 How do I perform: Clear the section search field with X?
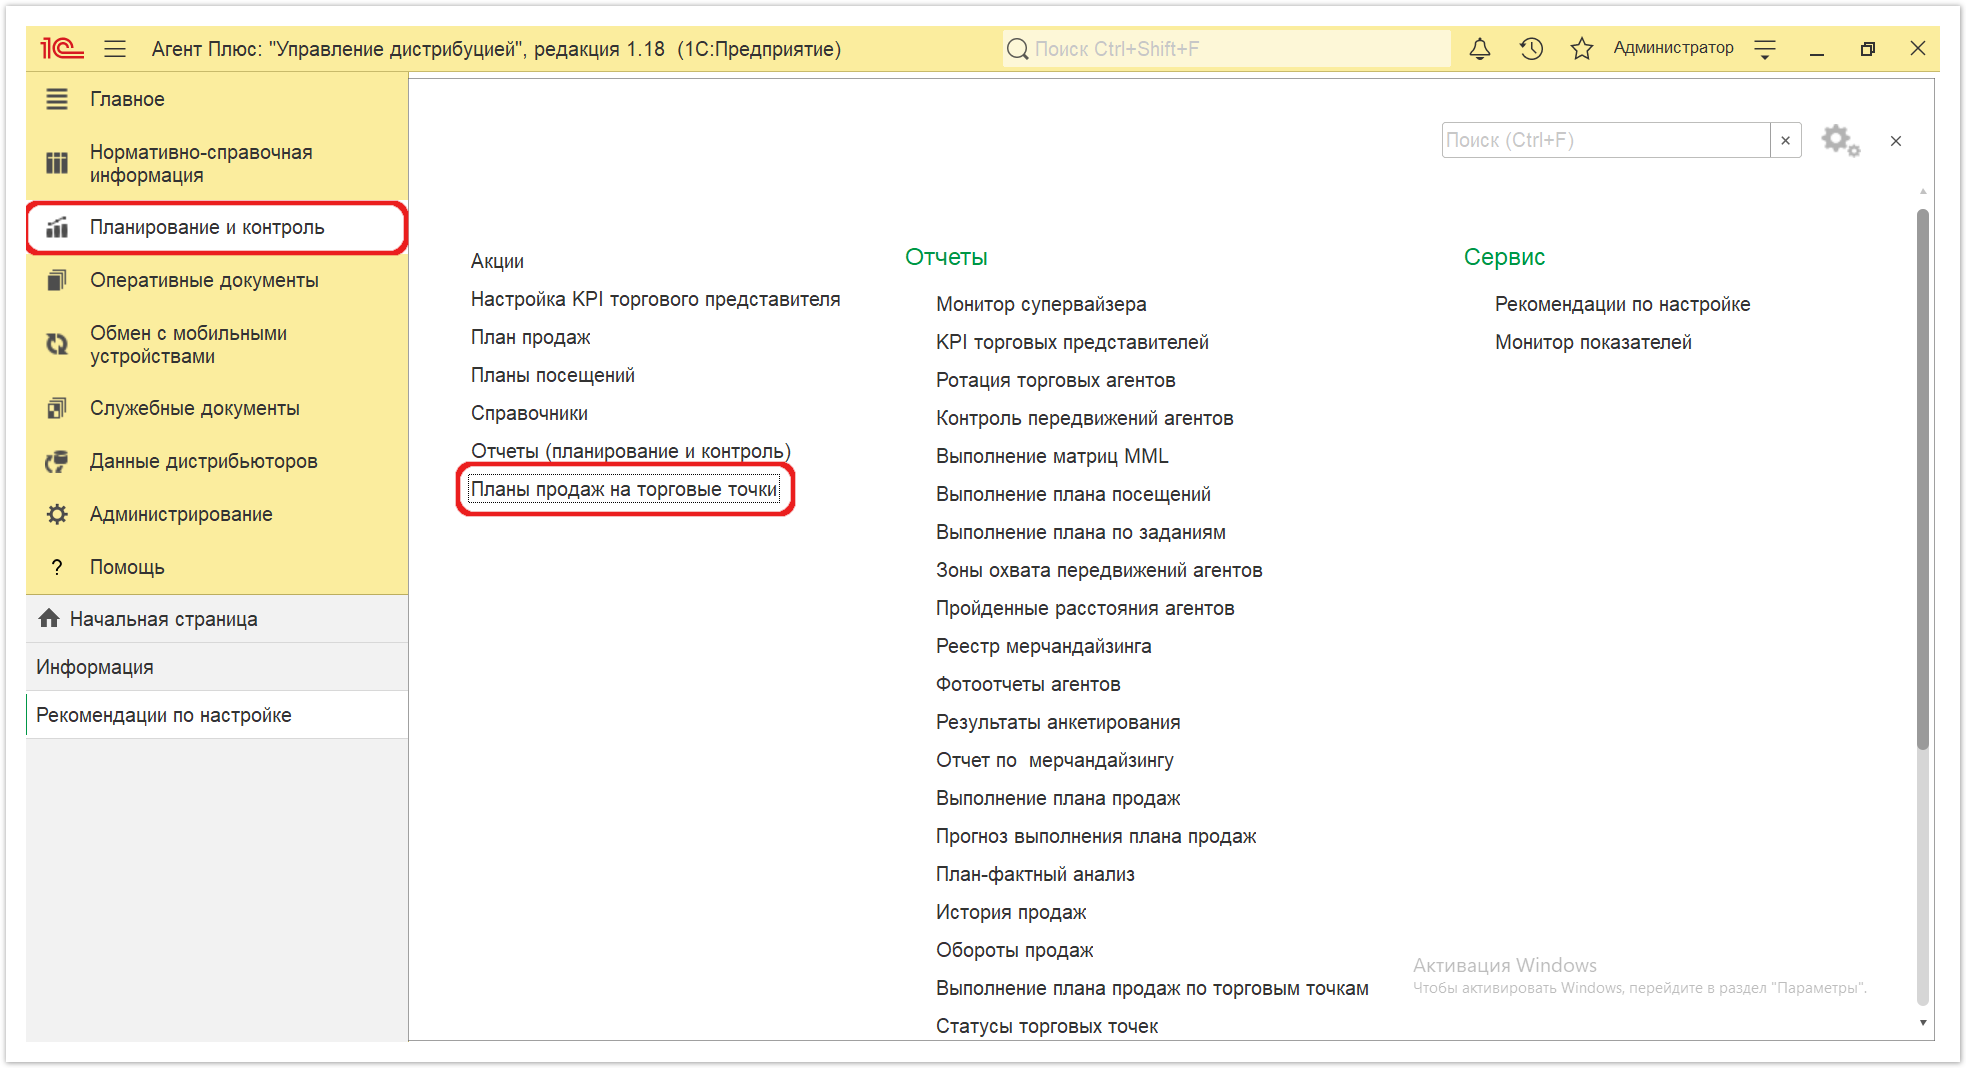pos(1785,141)
